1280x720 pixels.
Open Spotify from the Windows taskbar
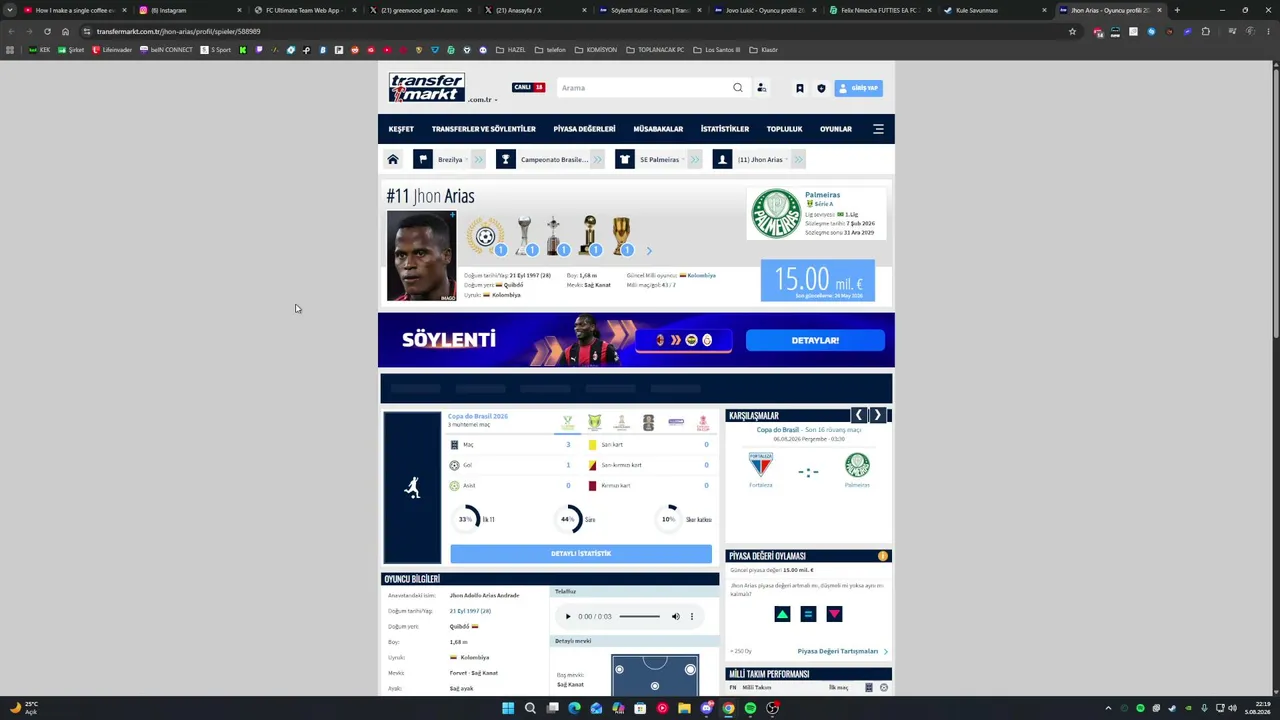[x=750, y=708]
